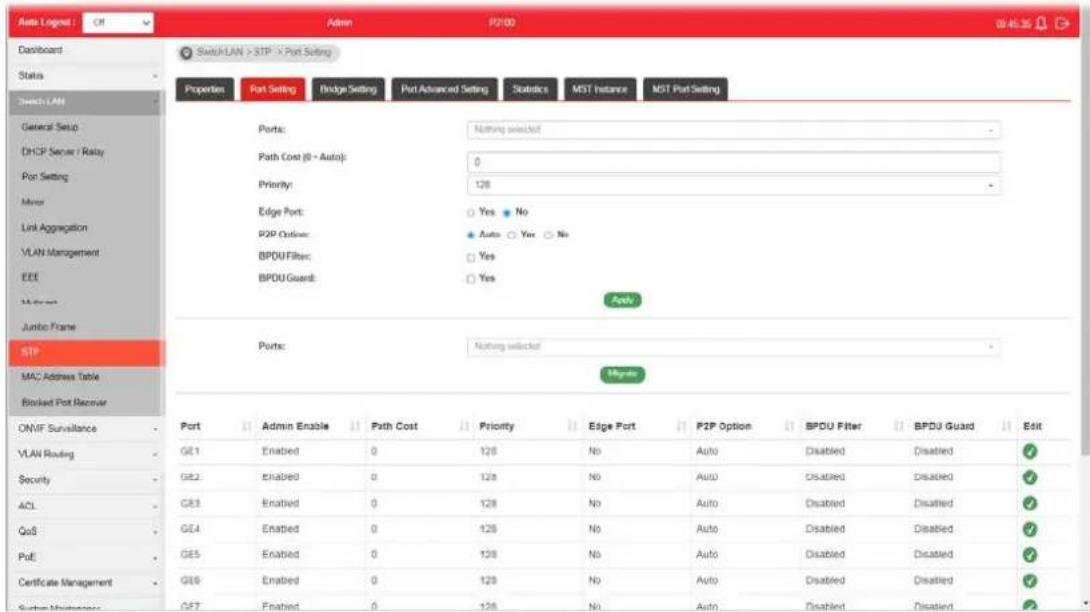
Task: Expand the ONVIF Surveillance menu
Action: click(x=86, y=428)
